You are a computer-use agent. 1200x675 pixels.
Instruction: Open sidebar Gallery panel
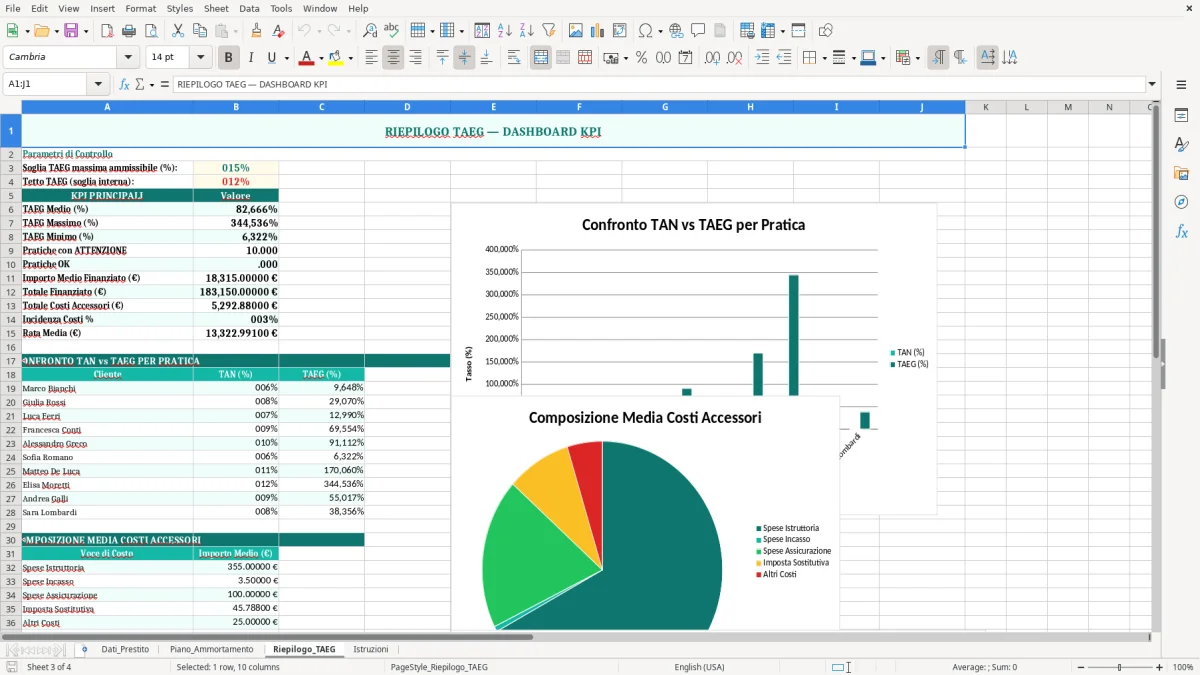(1181, 174)
